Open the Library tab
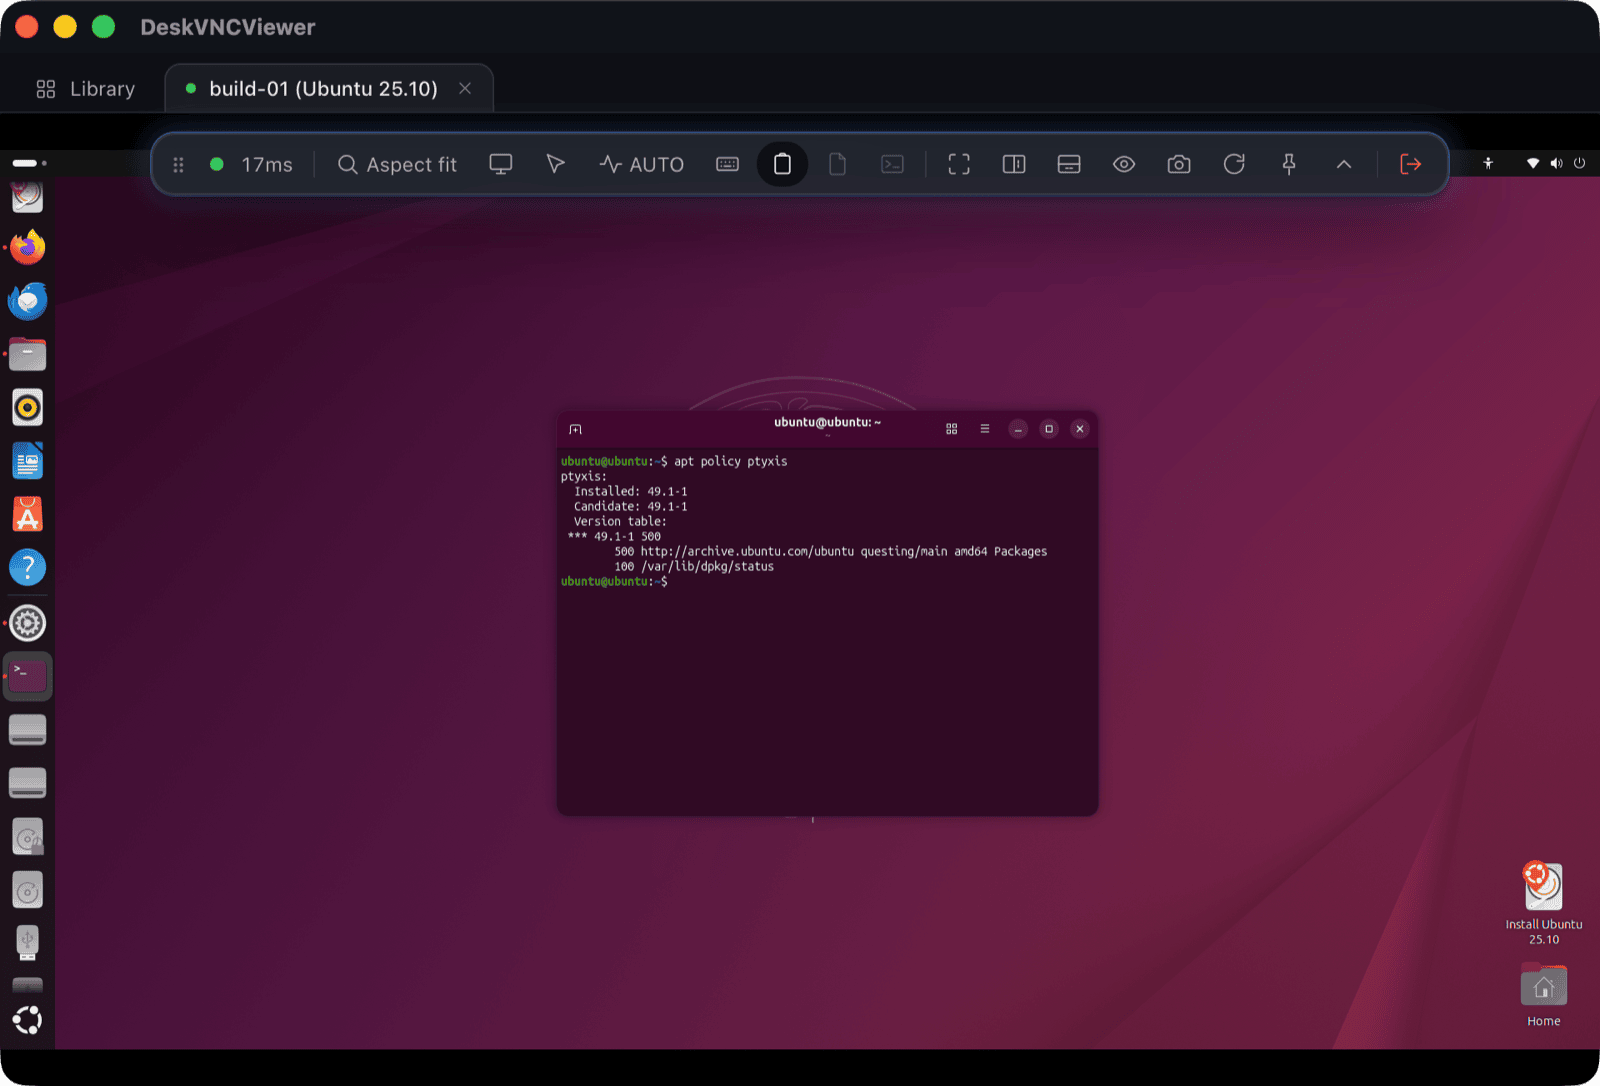The width and height of the screenshot is (1600, 1086). (x=85, y=89)
